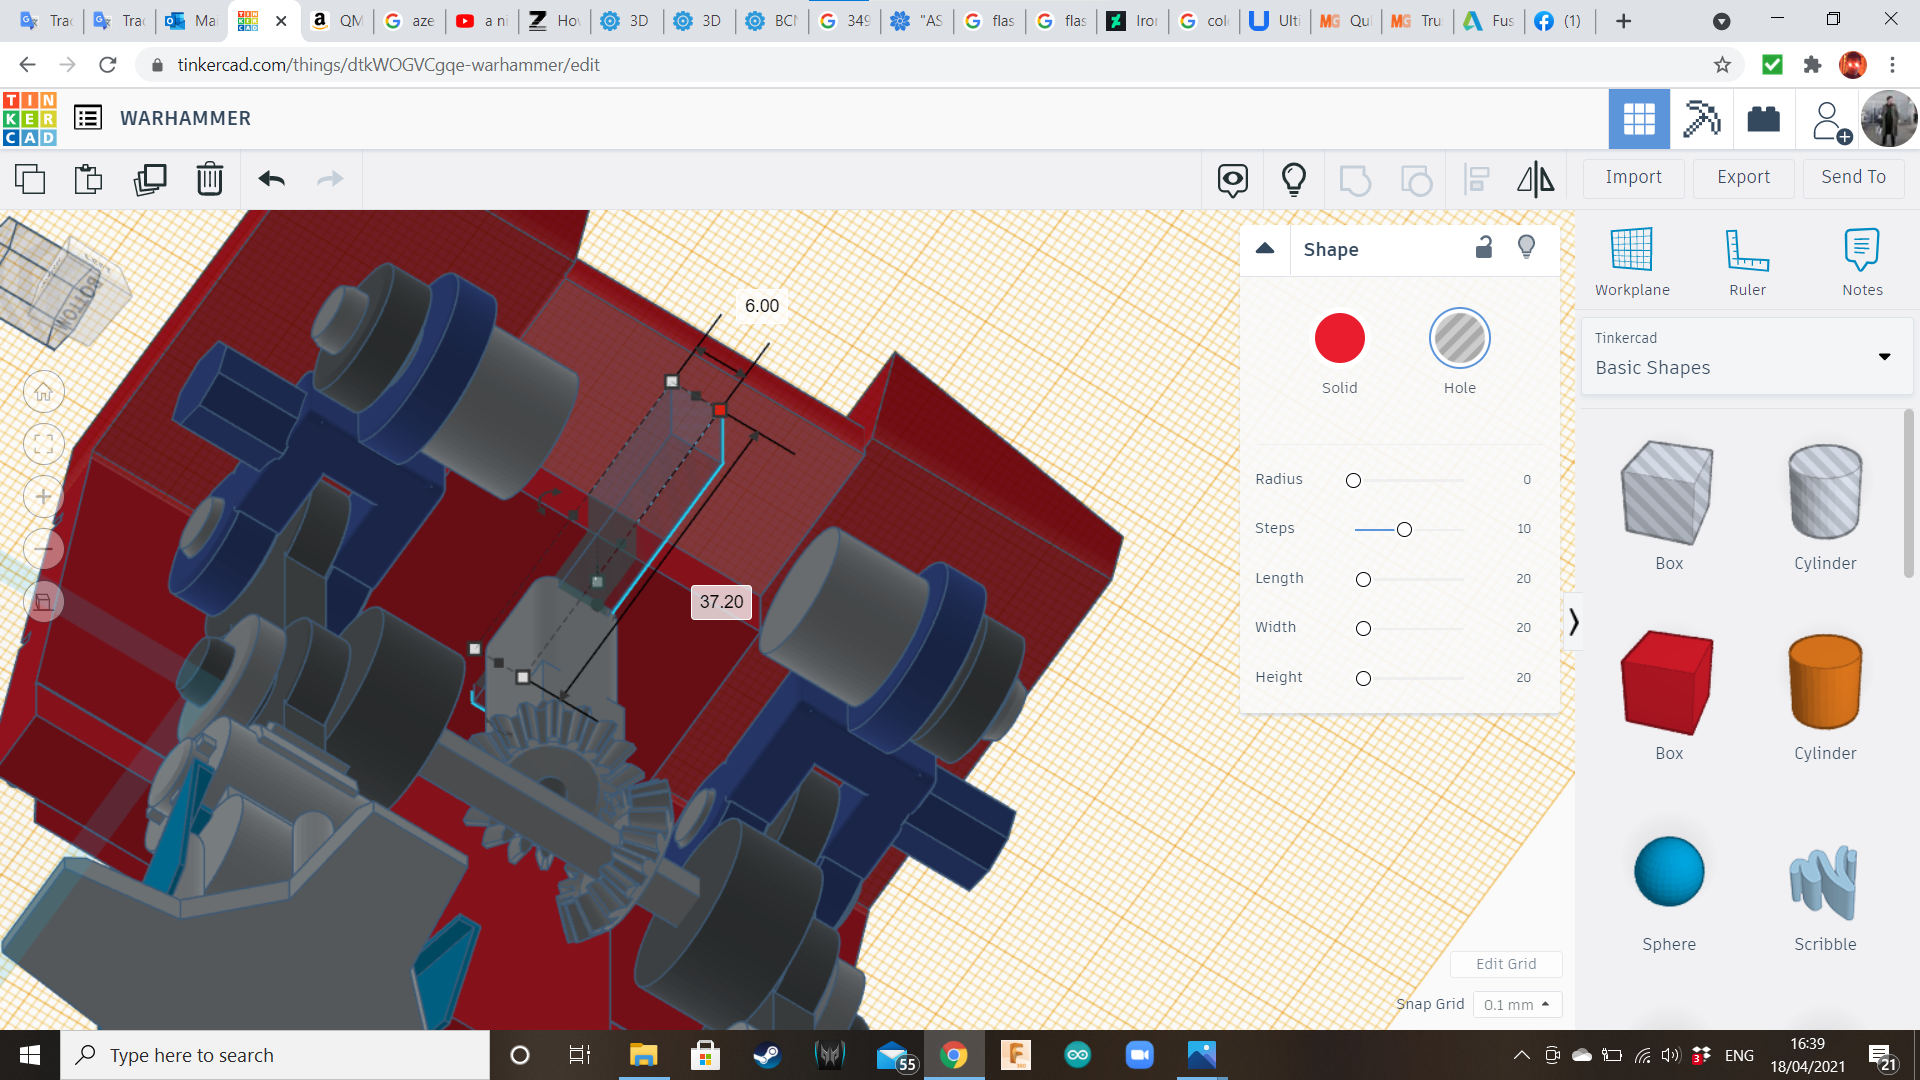Viewport: 1920px width, 1080px height.
Task: Click the Duplicate and repeat icon
Action: pos(150,179)
